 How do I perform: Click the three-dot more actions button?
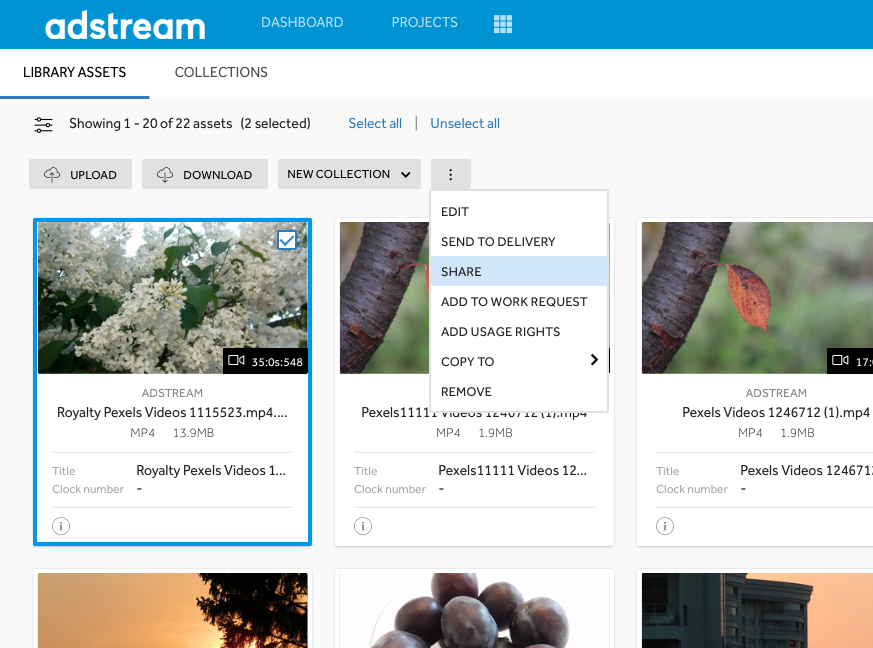coord(450,174)
